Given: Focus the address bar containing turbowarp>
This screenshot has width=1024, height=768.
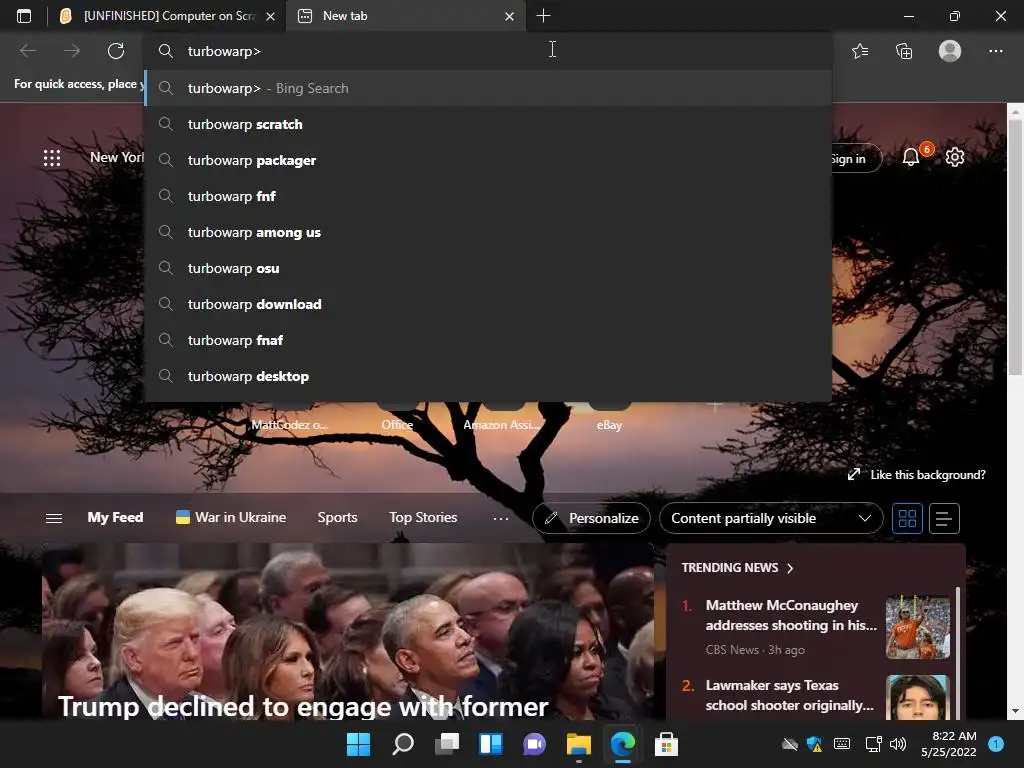Looking at the screenshot, I should point(487,51).
